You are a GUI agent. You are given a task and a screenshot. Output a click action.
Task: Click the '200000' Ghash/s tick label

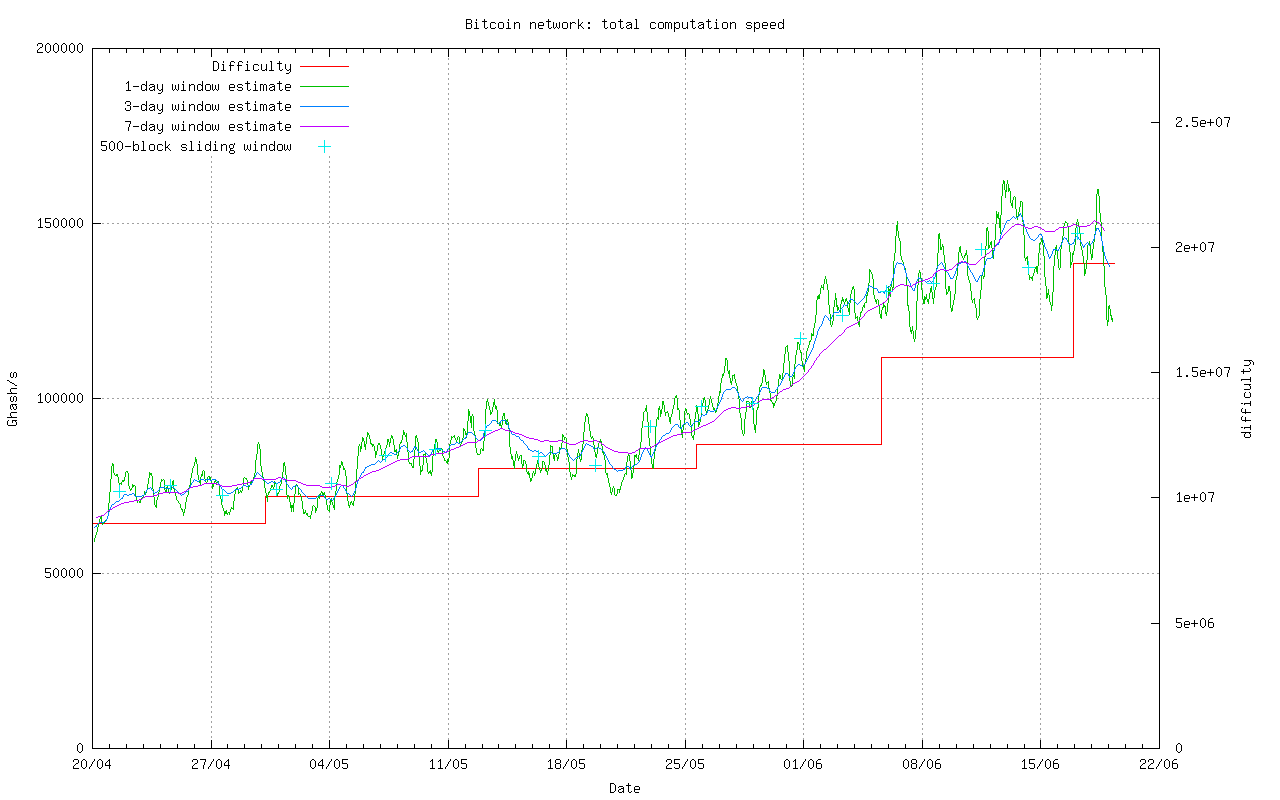point(60,48)
